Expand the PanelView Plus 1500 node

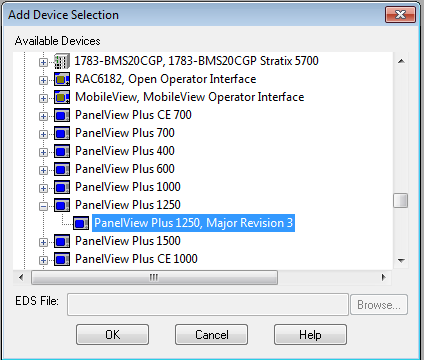43,242
